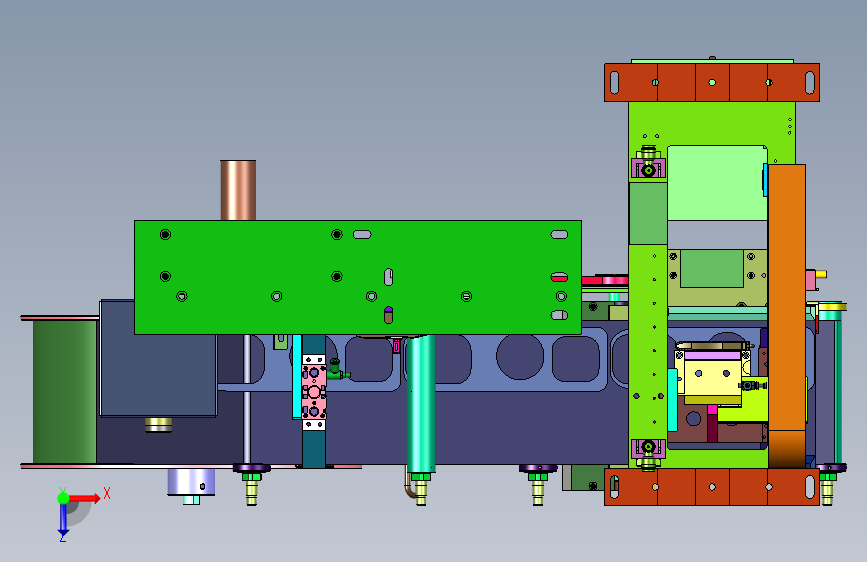867x562 pixels.
Task: Pick the tall orange vertical bar
Action: coord(786,315)
